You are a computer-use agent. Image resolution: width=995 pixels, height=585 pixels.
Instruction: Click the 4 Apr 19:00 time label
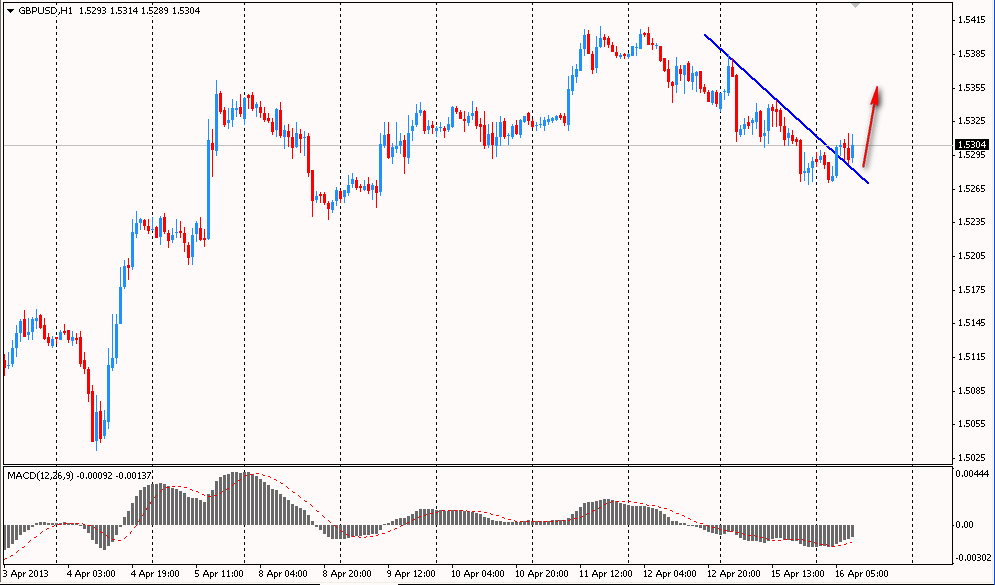(155, 574)
